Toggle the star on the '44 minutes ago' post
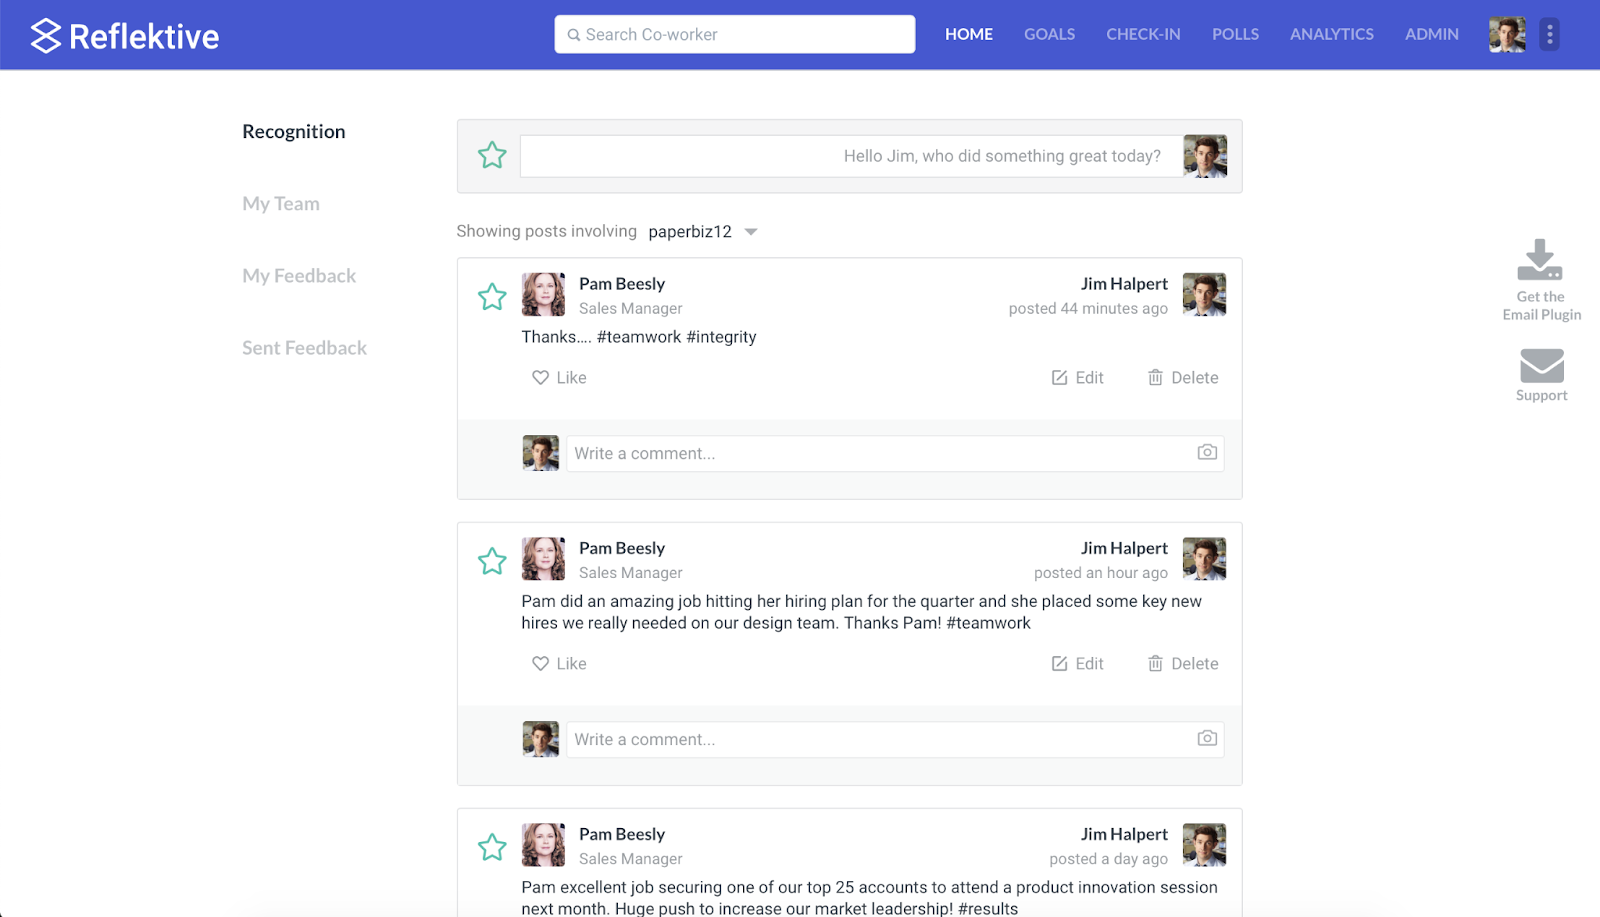This screenshot has width=1600, height=917. tap(492, 296)
